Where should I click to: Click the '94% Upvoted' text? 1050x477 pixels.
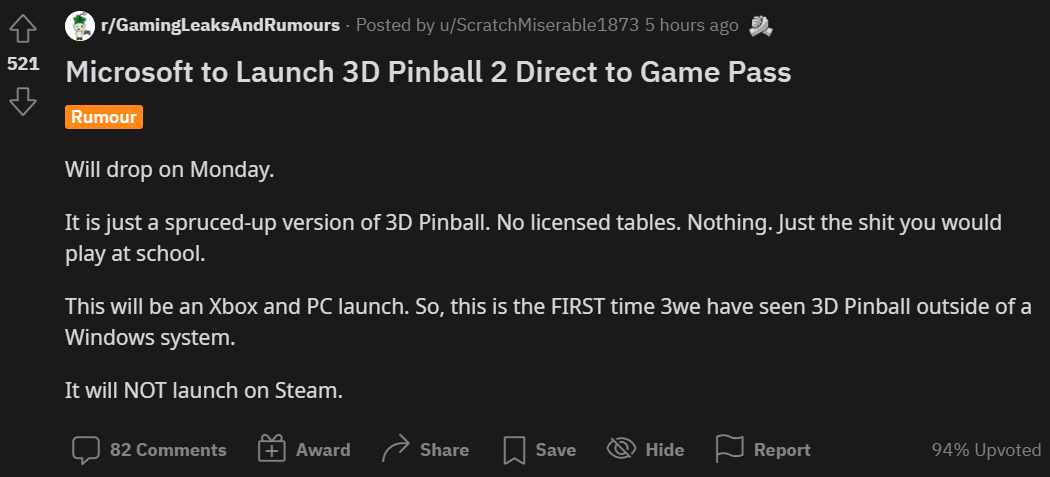click(986, 450)
